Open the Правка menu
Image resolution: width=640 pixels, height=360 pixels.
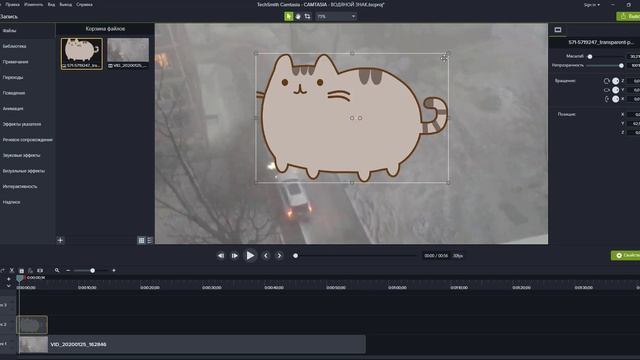13,4
